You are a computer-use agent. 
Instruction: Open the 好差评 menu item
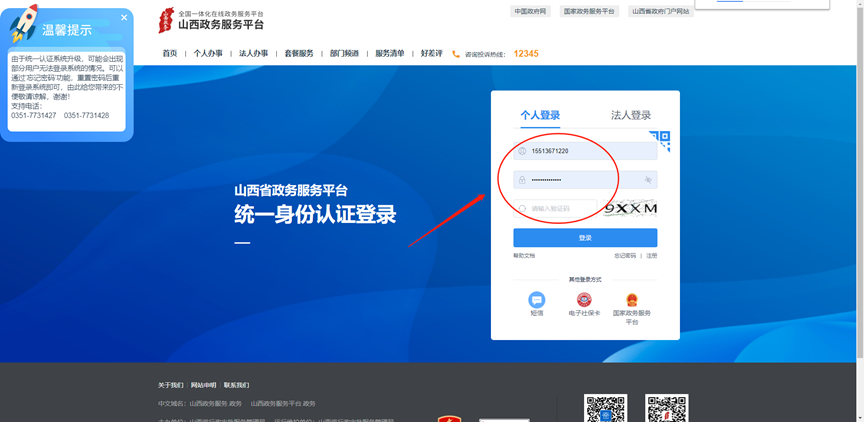431,53
